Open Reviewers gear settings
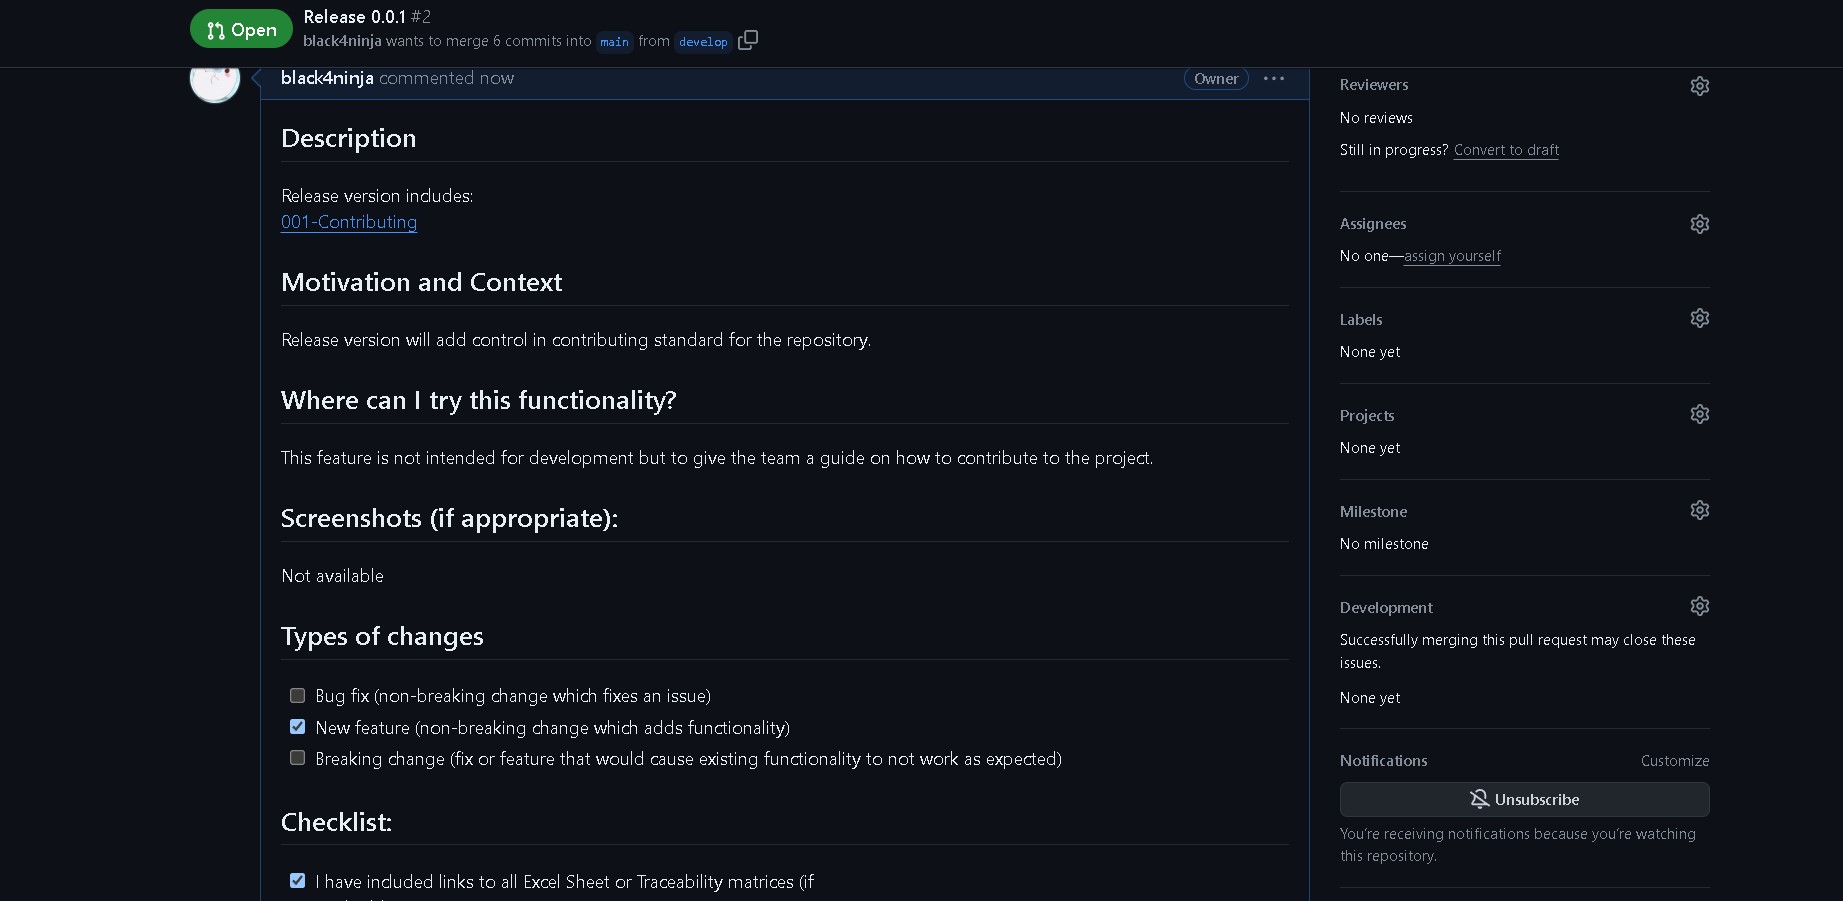The image size is (1843, 901). pyautogui.click(x=1699, y=86)
